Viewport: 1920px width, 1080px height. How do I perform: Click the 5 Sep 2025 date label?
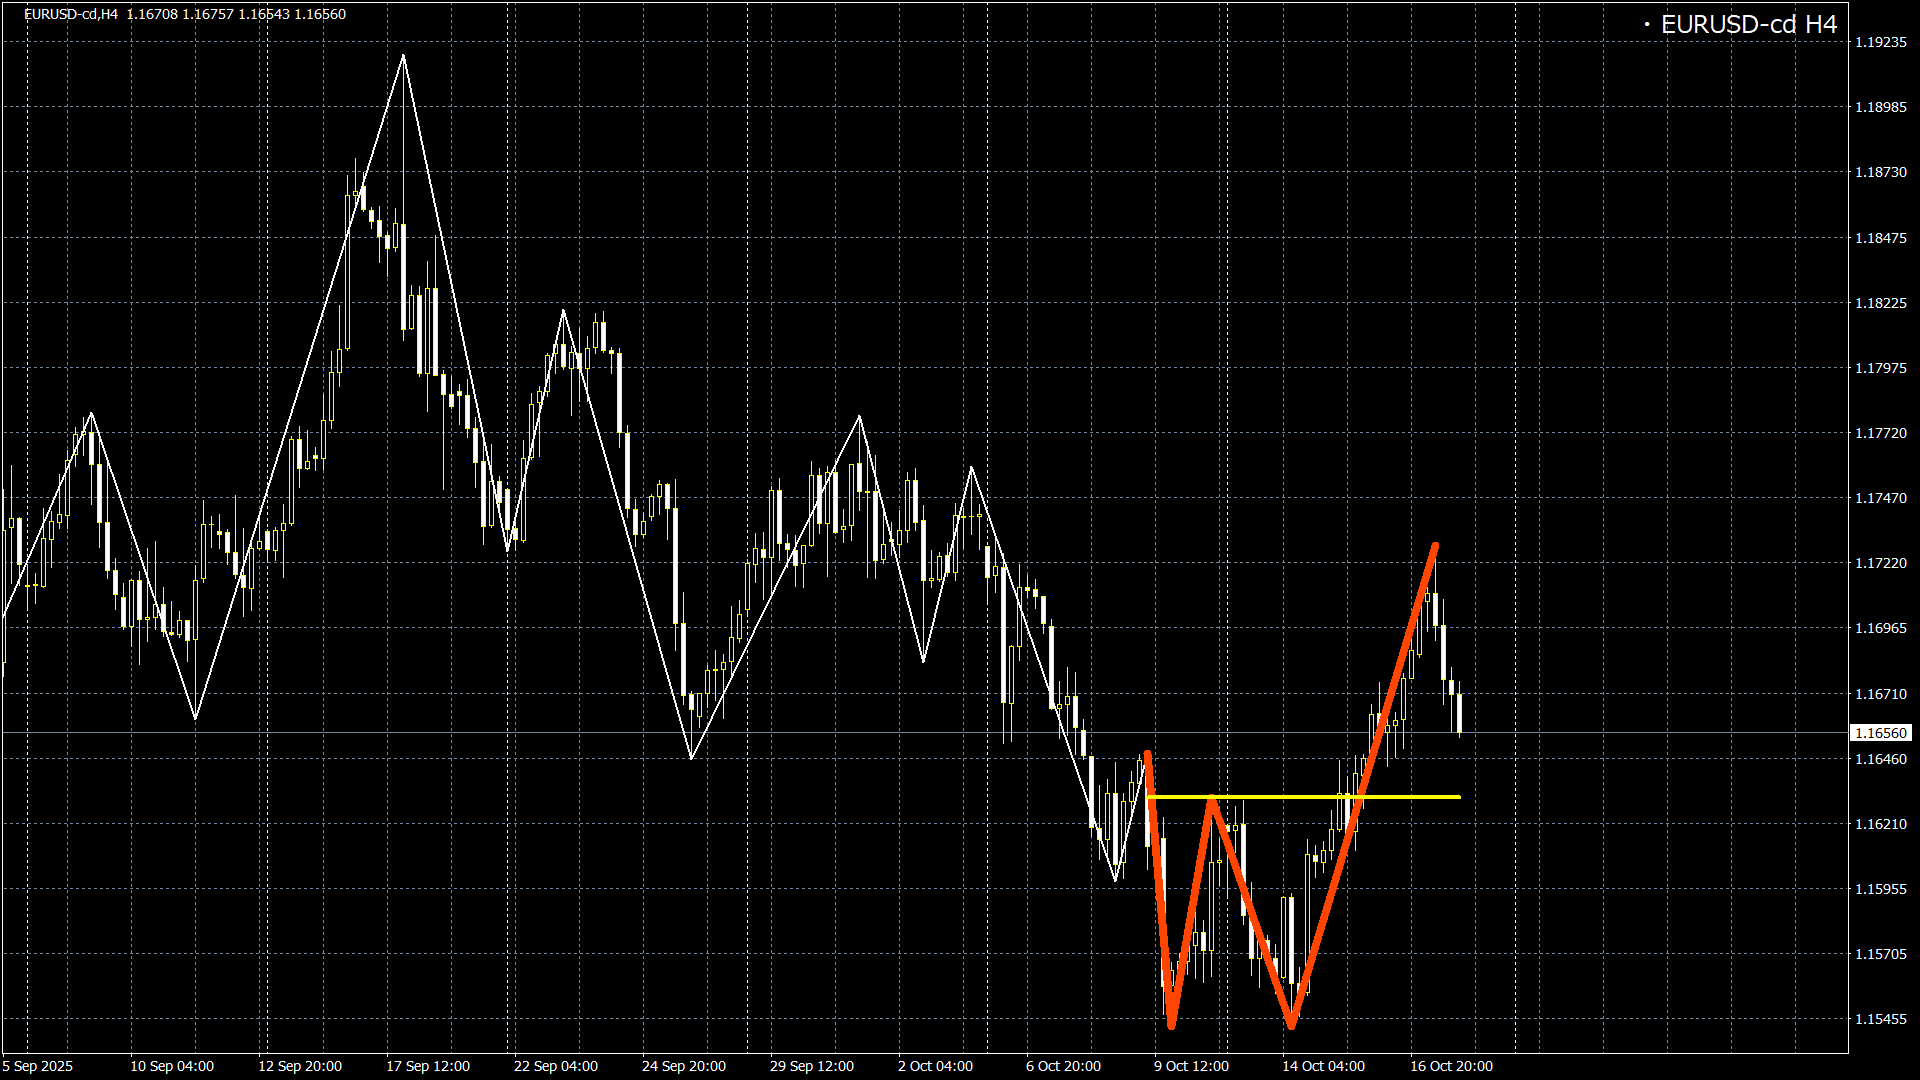click(x=38, y=1066)
